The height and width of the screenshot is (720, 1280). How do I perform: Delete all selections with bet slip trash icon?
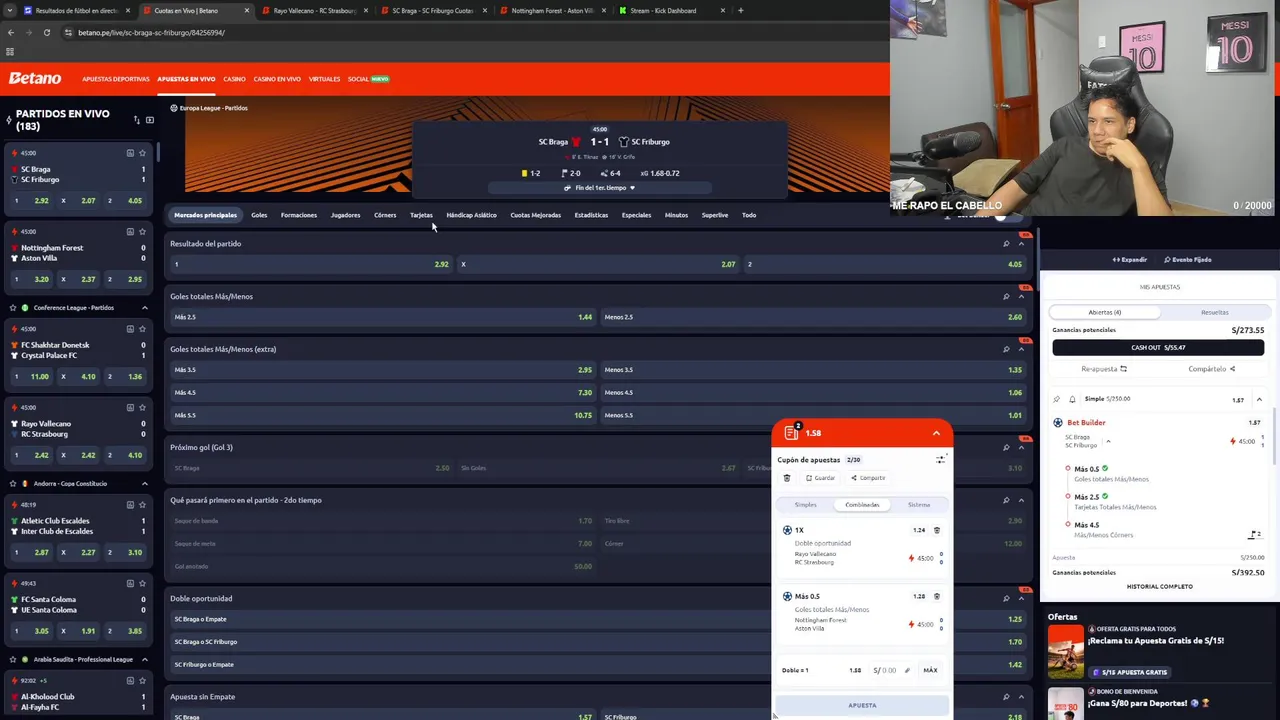[x=787, y=478]
